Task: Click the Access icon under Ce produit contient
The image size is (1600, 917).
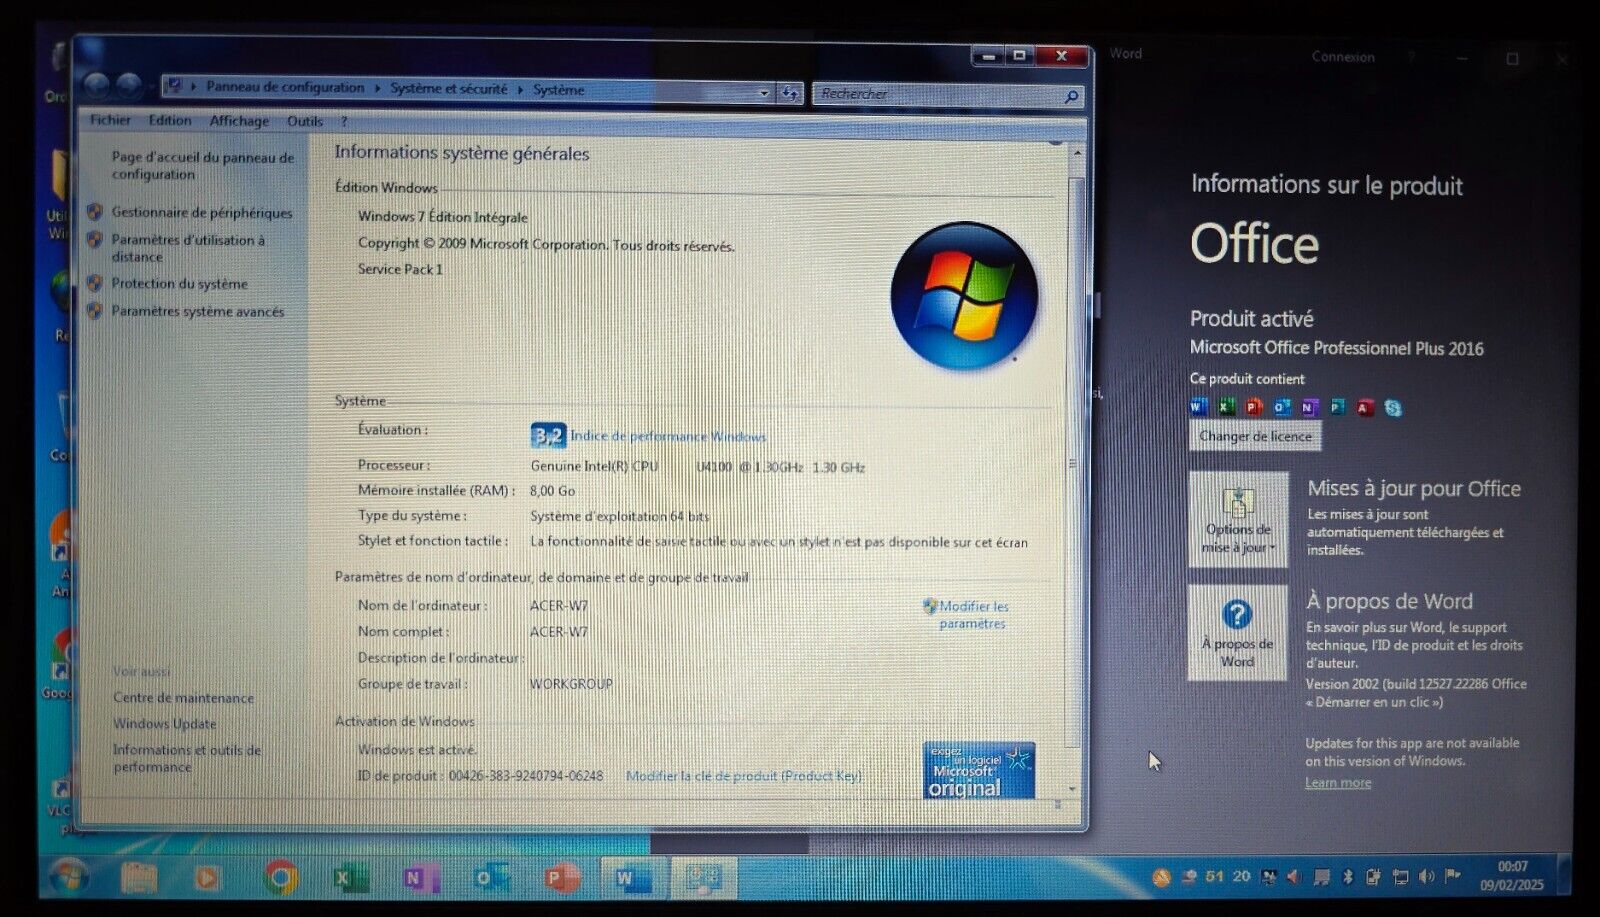Action: (1365, 407)
